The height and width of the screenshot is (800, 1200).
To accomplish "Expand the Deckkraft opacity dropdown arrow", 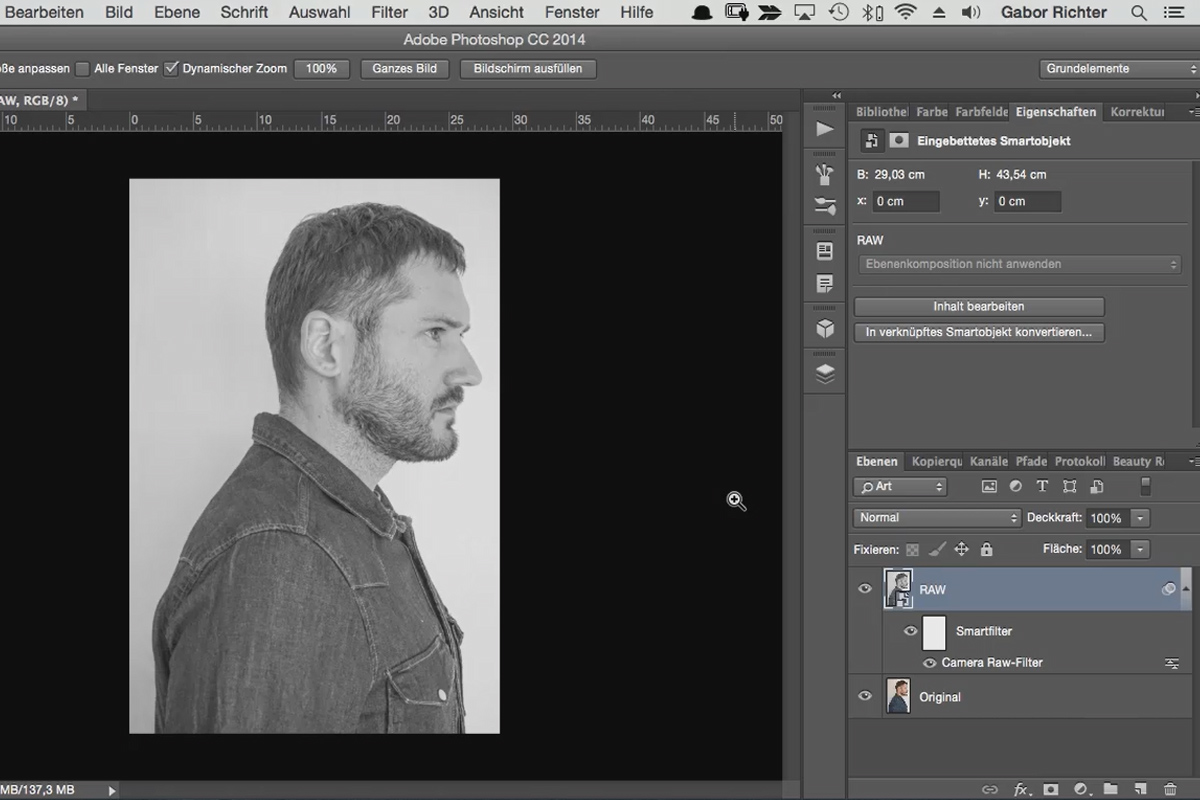I will click(1140, 518).
